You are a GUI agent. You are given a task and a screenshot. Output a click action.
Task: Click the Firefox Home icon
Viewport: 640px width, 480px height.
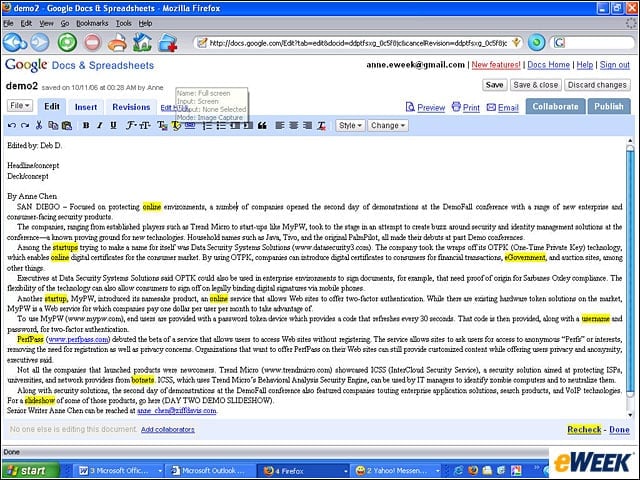coord(142,42)
